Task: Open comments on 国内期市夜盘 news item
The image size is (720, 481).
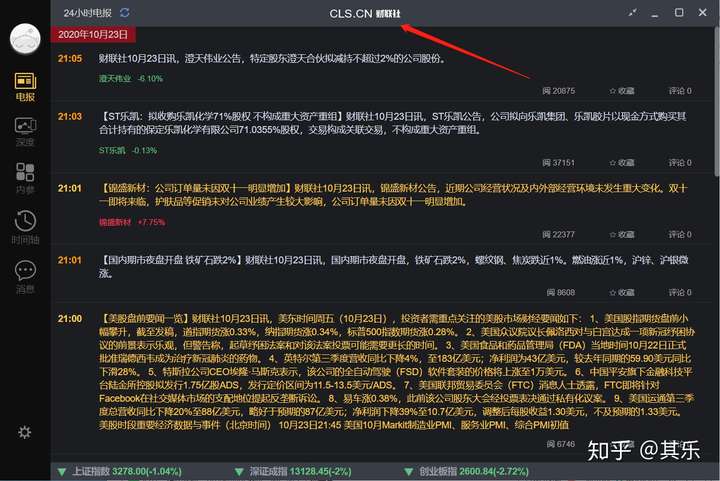Action: [680, 292]
